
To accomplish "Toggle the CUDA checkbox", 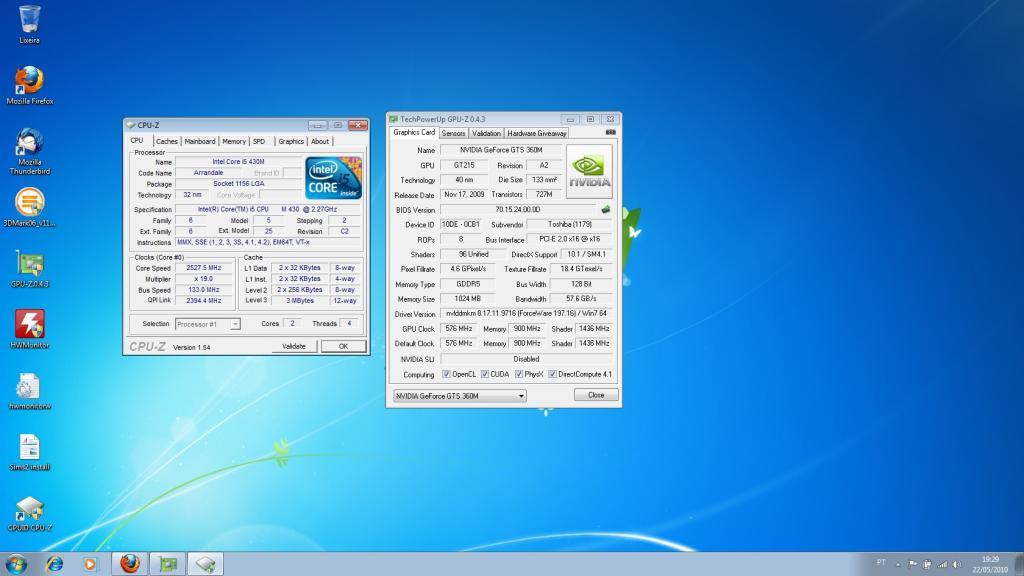I will pyautogui.click(x=485, y=374).
